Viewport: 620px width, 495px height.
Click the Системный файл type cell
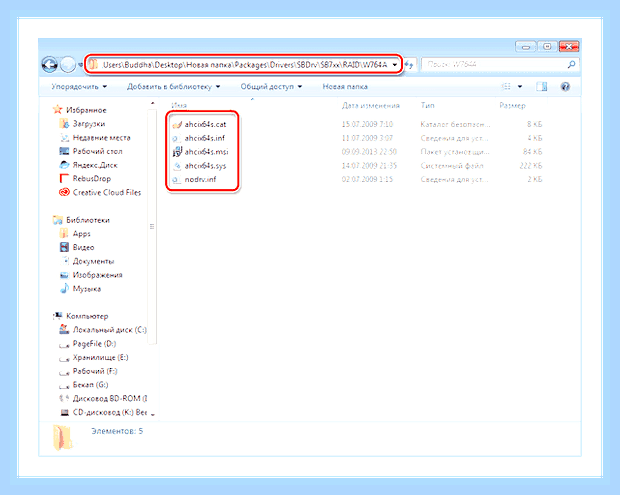coord(452,166)
